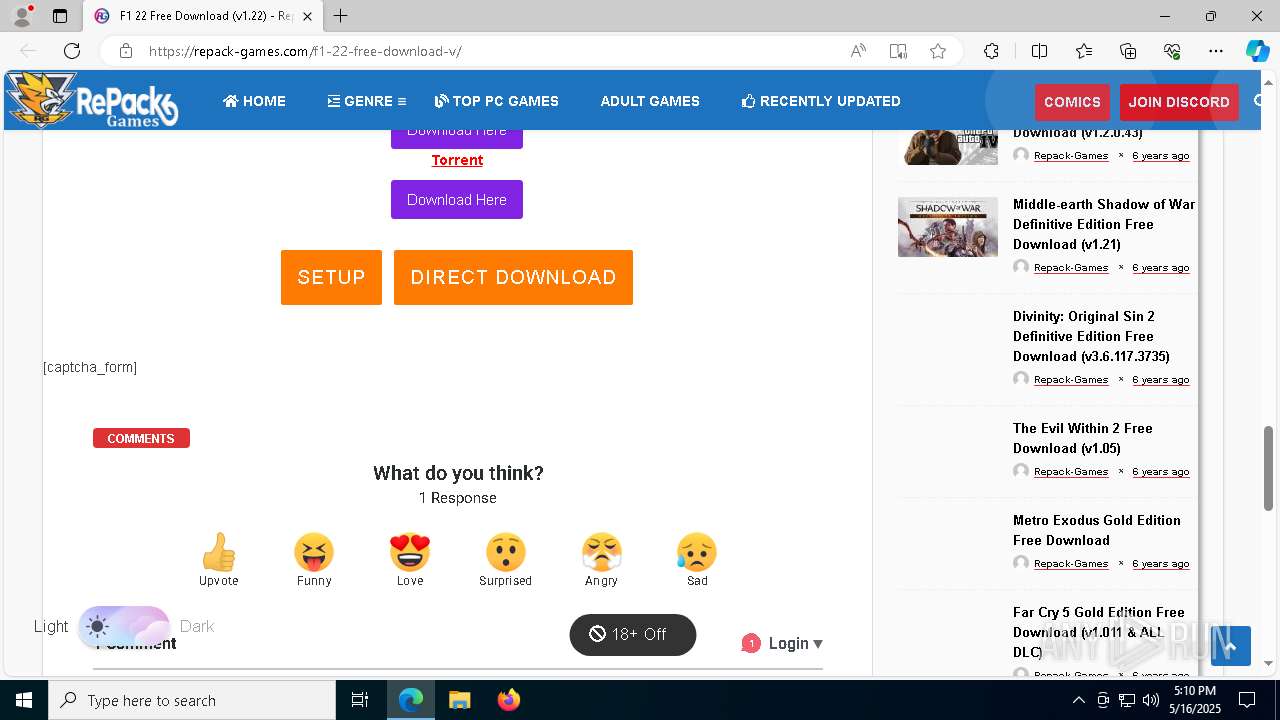1280x720 pixels.
Task: Open Middle-earth Shadow of War article link
Action: click(1104, 224)
